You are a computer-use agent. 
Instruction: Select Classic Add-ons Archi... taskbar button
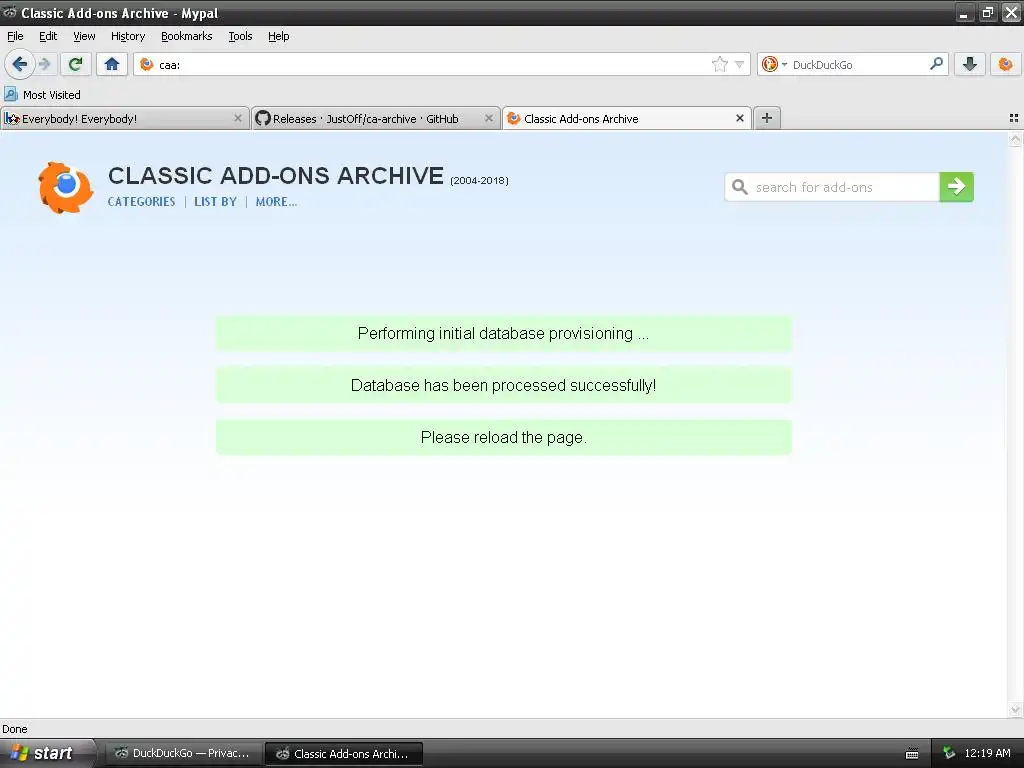click(344, 753)
